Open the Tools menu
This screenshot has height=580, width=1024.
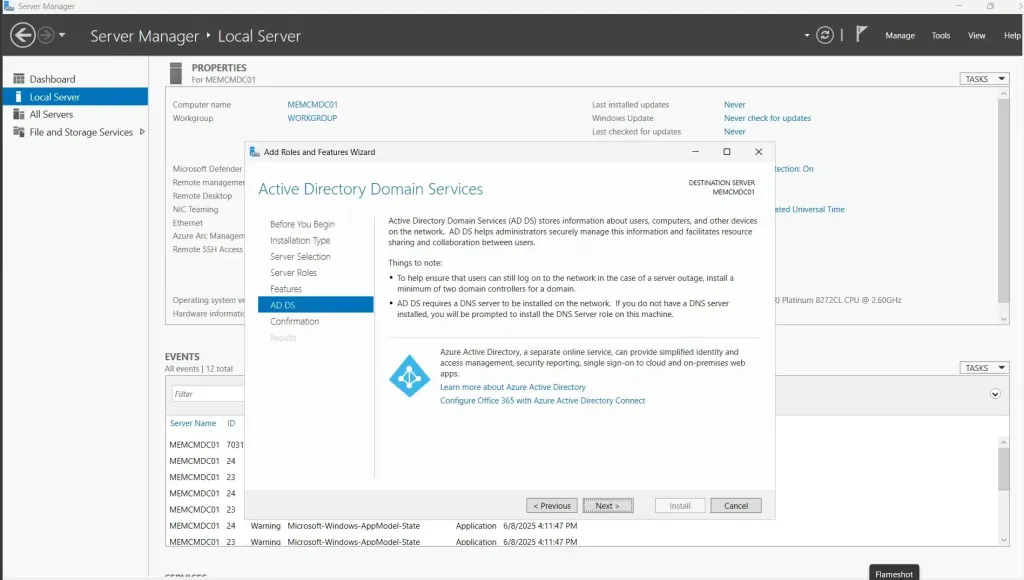click(x=940, y=35)
